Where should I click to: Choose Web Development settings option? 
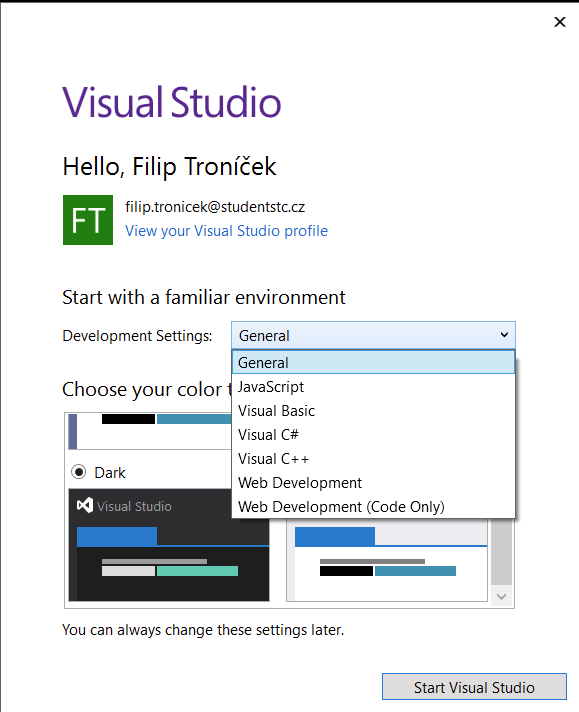[373, 483]
